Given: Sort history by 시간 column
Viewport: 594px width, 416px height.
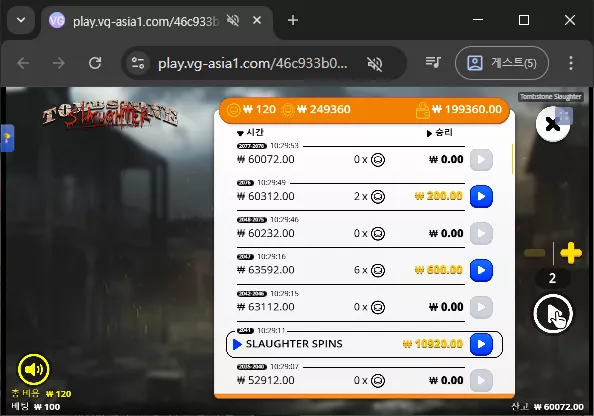Looking at the screenshot, I should (x=250, y=132).
